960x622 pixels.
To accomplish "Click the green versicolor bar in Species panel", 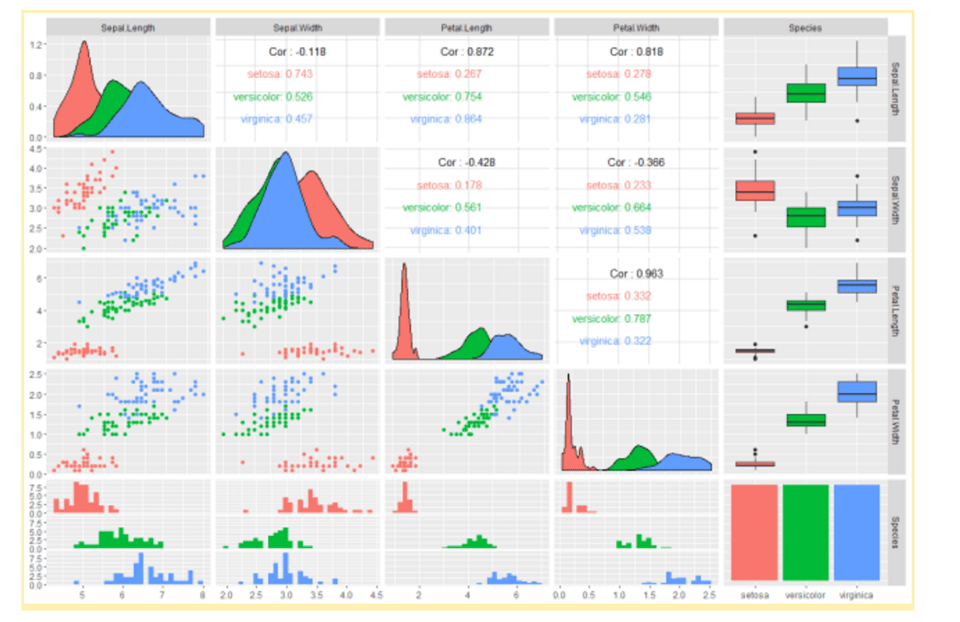I will pyautogui.click(x=805, y=530).
